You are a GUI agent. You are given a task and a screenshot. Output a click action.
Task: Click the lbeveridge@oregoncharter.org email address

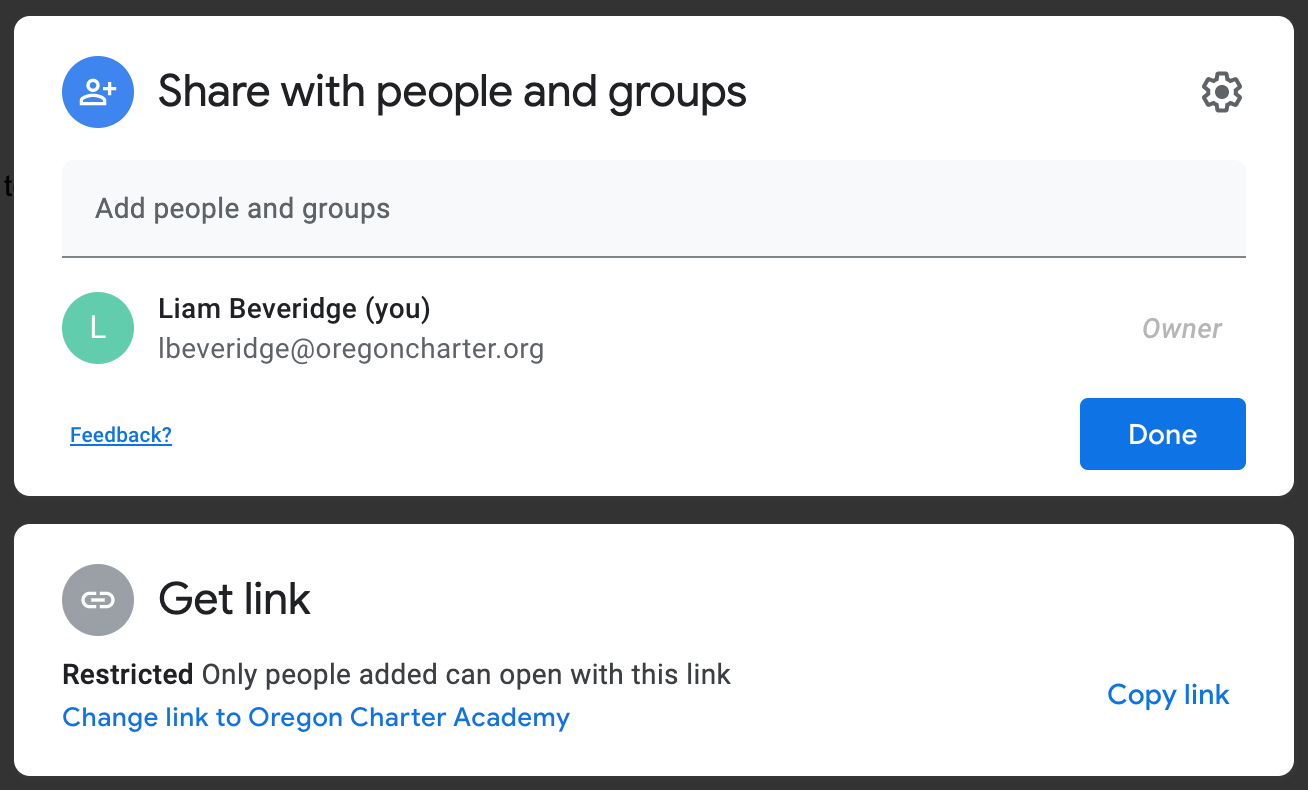click(351, 349)
